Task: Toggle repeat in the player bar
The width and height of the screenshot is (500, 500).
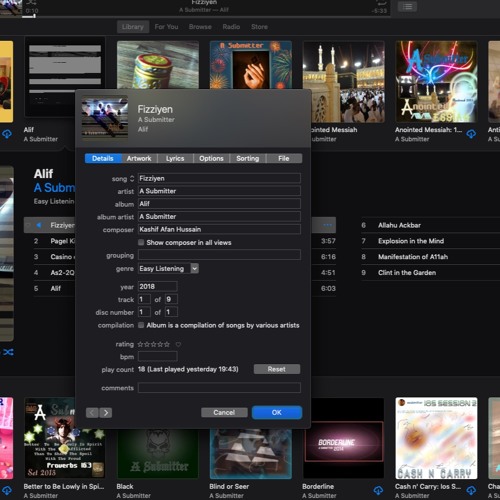Action: click(382, 3)
